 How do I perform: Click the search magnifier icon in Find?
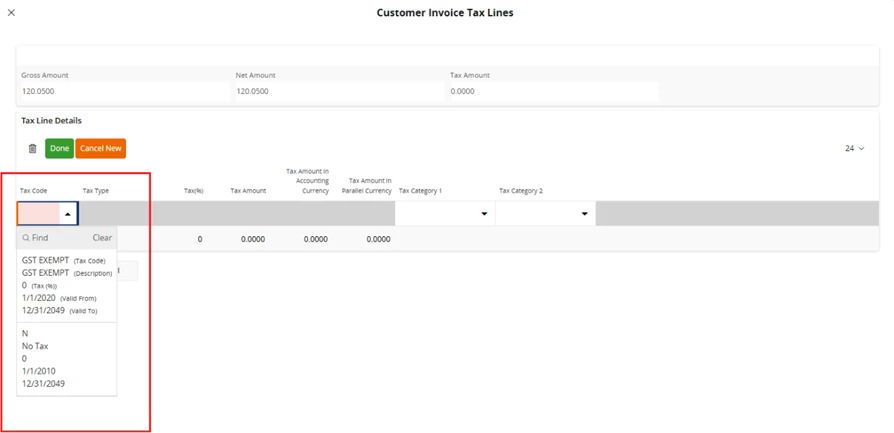[26, 238]
